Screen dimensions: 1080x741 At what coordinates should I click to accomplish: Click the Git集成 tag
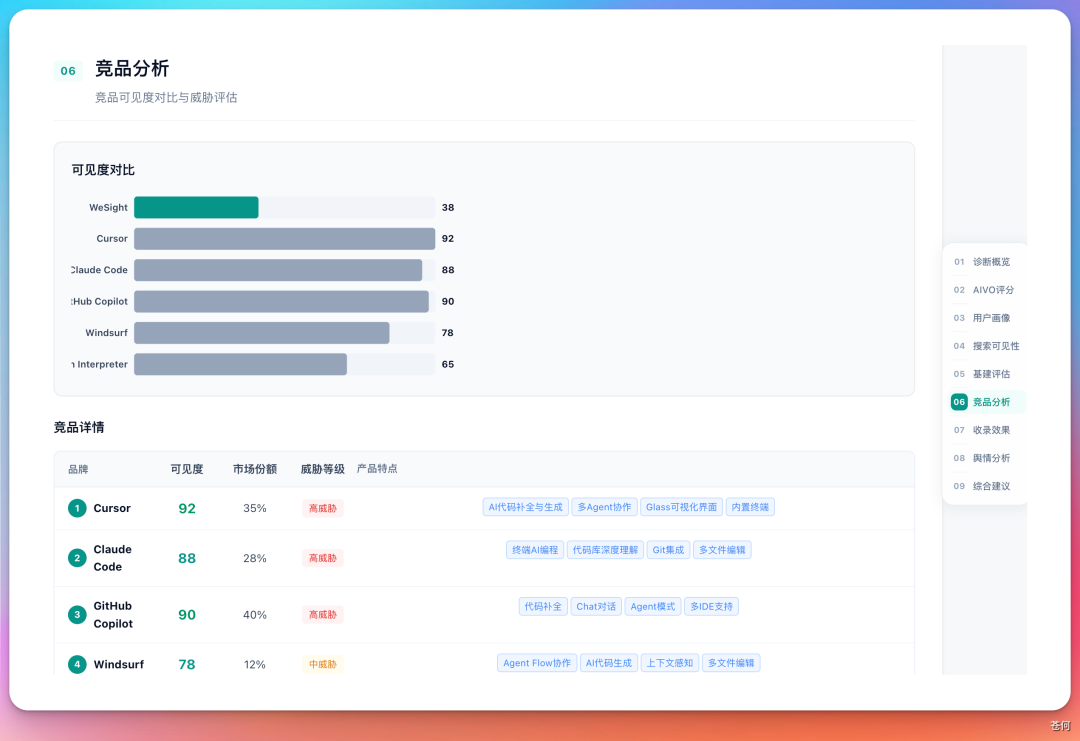pos(668,550)
